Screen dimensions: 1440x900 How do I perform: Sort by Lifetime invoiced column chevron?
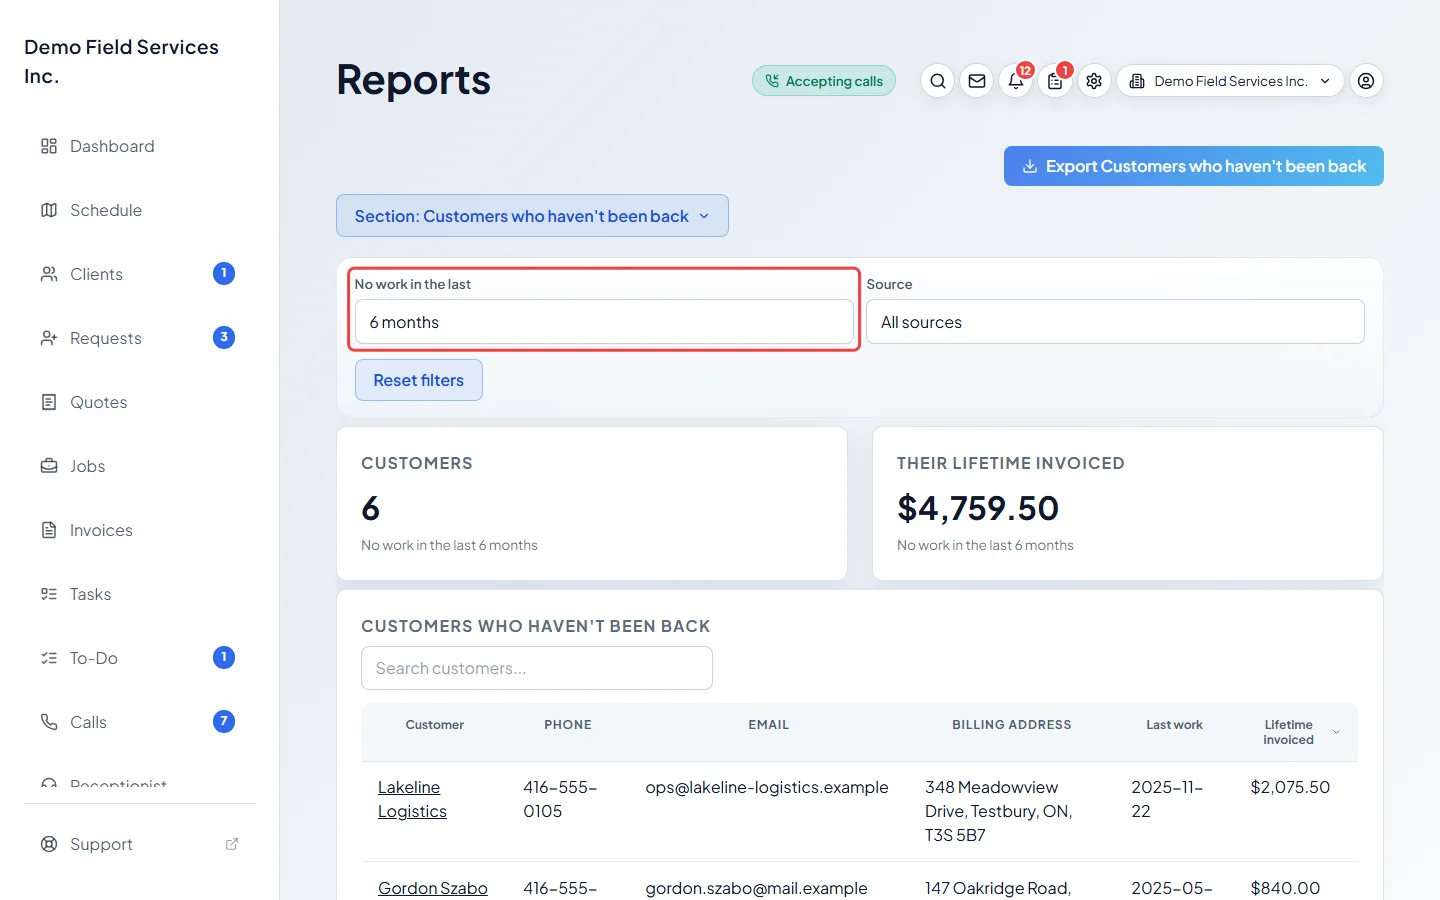point(1336,733)
